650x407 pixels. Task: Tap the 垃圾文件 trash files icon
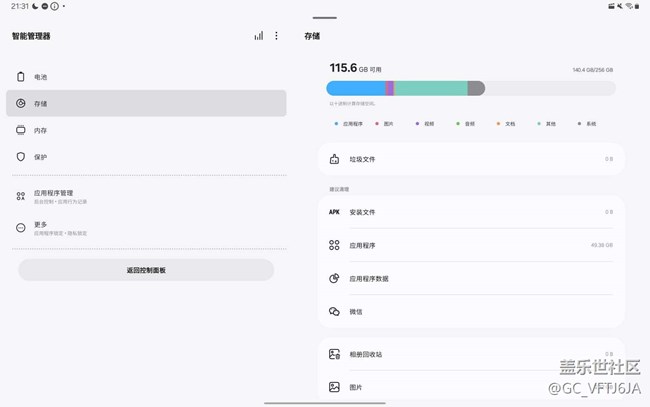pyautogui.click(x=334, y=159)
